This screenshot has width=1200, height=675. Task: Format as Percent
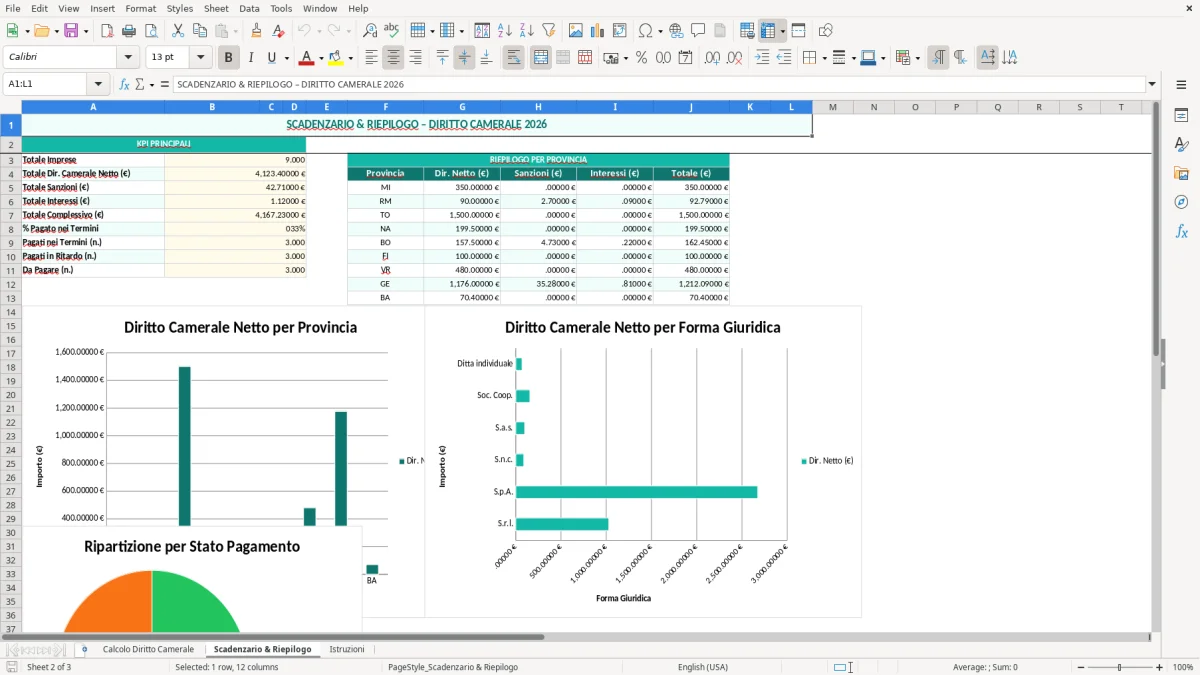click(641, 58)
